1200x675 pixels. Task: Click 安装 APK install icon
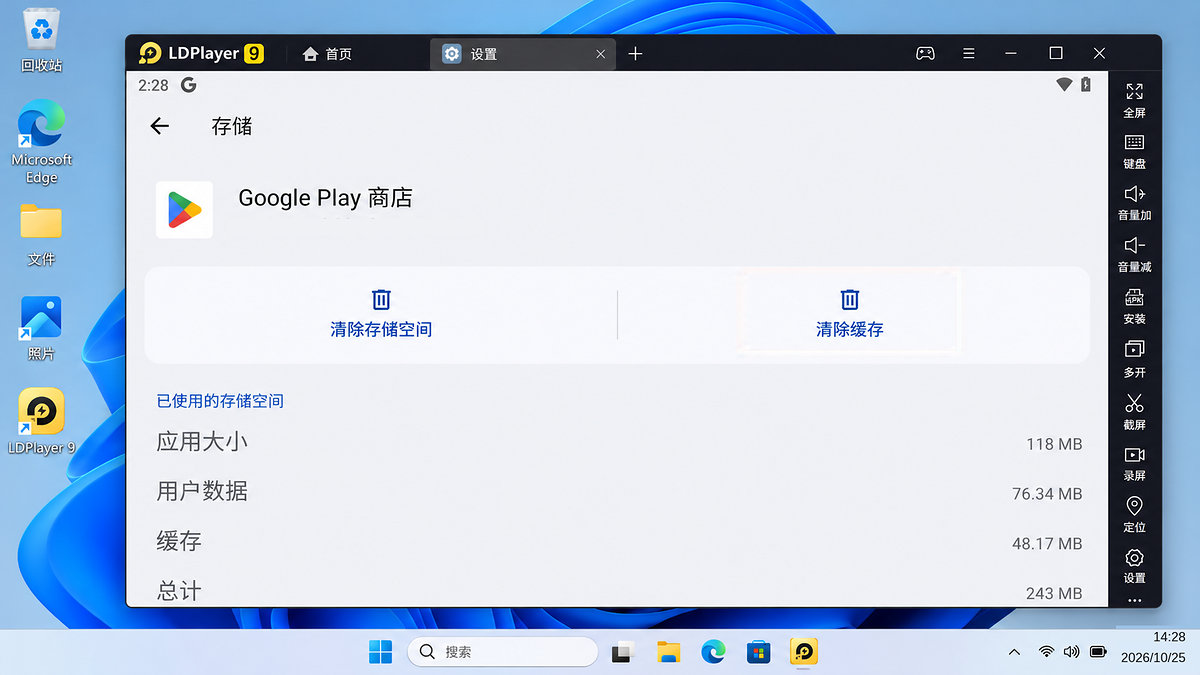(1134, 307)
